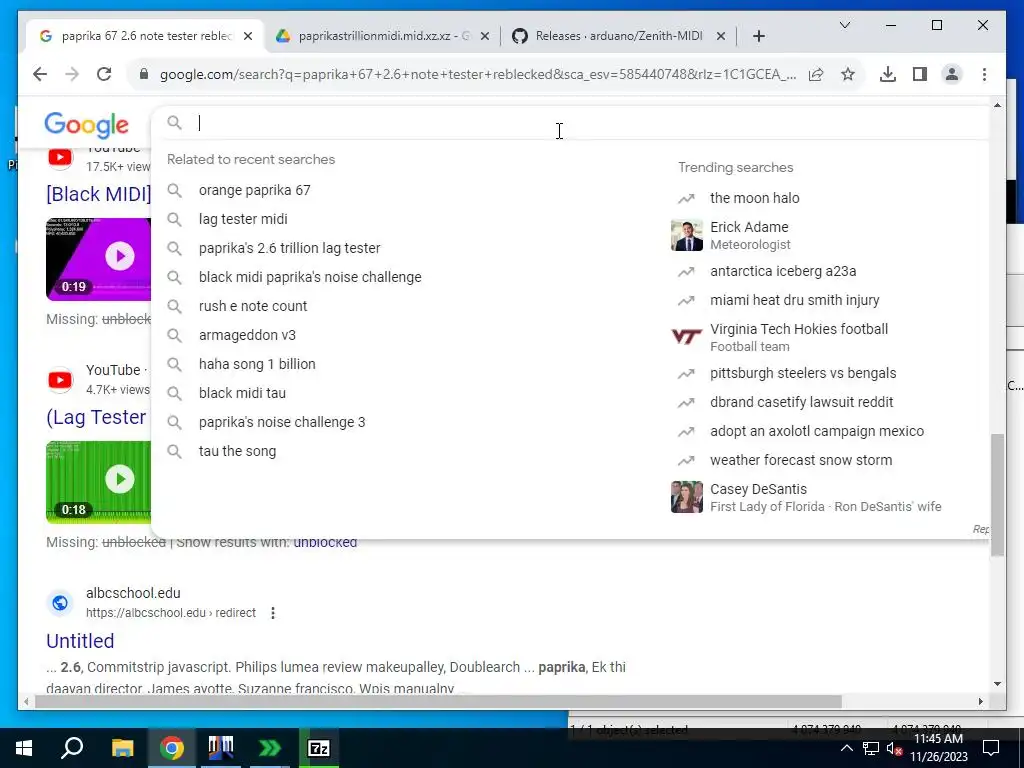Screen dimensions: 1024x768
Task: Click 'unblocked' show results with link
Action: click(x=325, y=543)
